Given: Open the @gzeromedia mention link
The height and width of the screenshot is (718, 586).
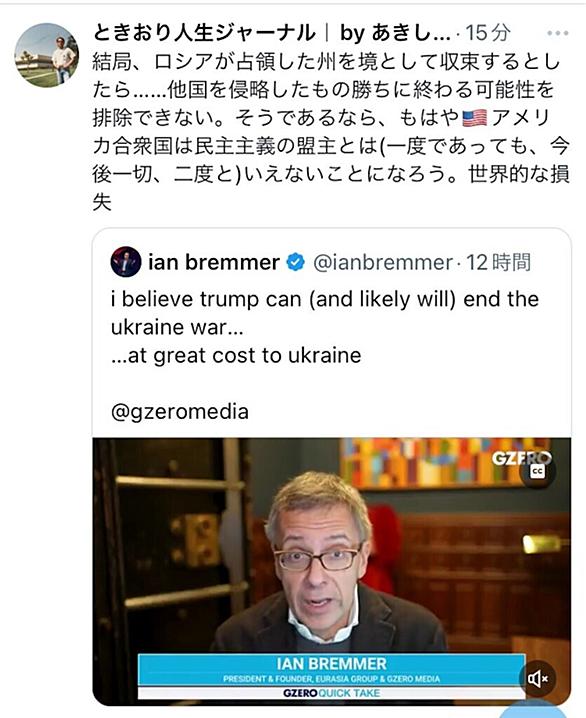Looking at the screenshot, I should [180, 412].
